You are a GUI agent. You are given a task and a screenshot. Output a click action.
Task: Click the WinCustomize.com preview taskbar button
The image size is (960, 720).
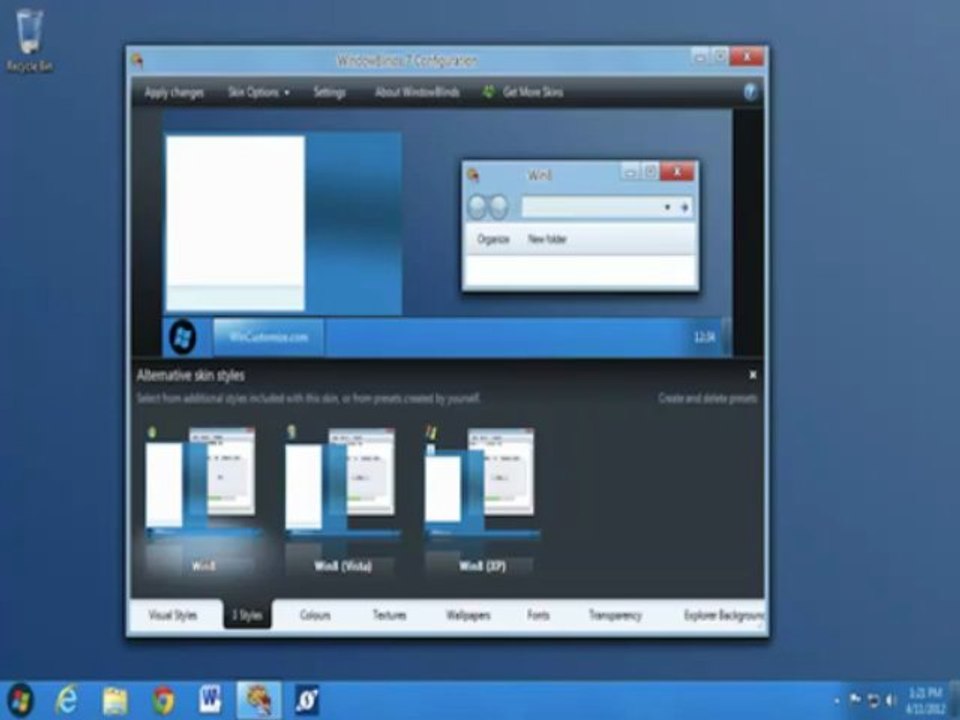(268, 337)
